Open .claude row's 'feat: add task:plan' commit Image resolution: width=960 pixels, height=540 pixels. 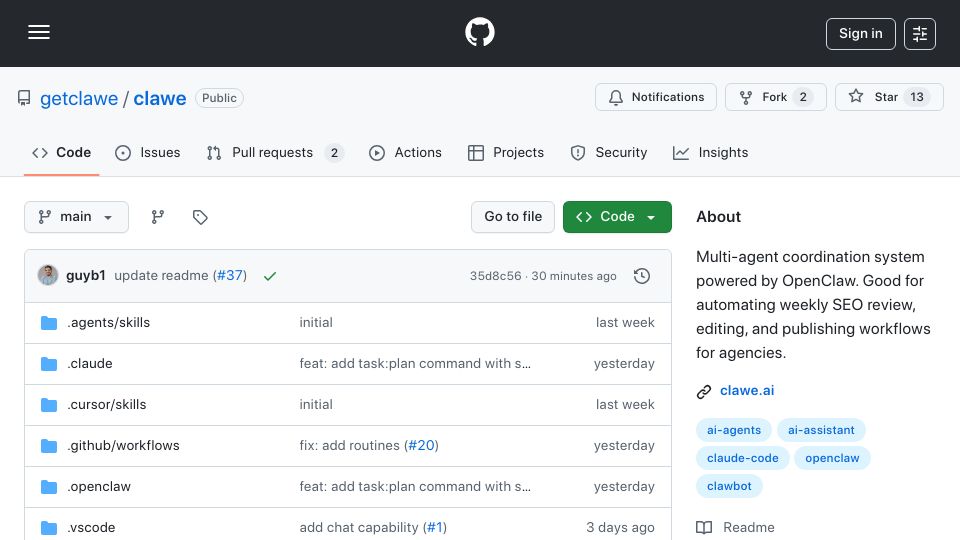coord(415,364)
